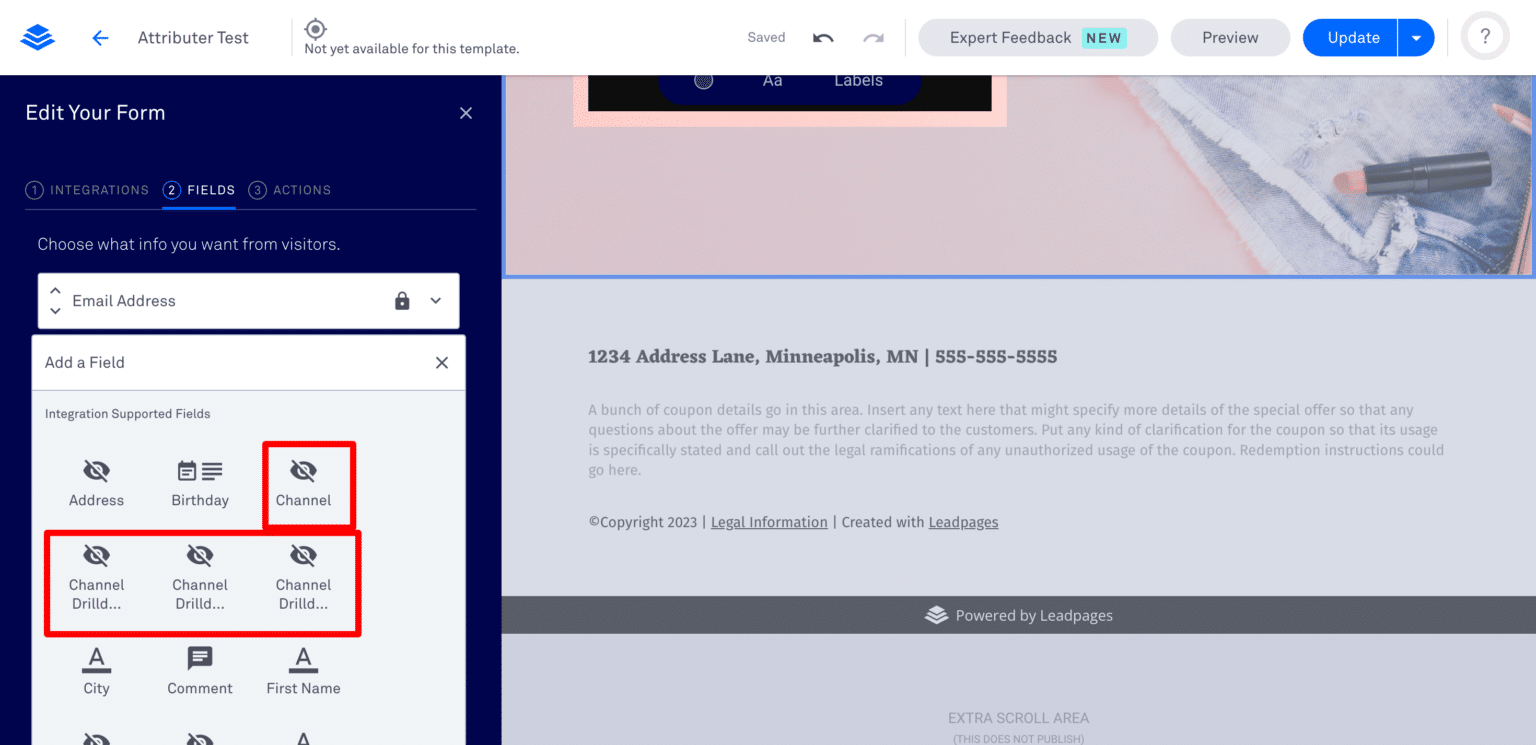Switch to the Integrations step tab
The height and width of the screenshot is (745, 1536).
(87, 190)
